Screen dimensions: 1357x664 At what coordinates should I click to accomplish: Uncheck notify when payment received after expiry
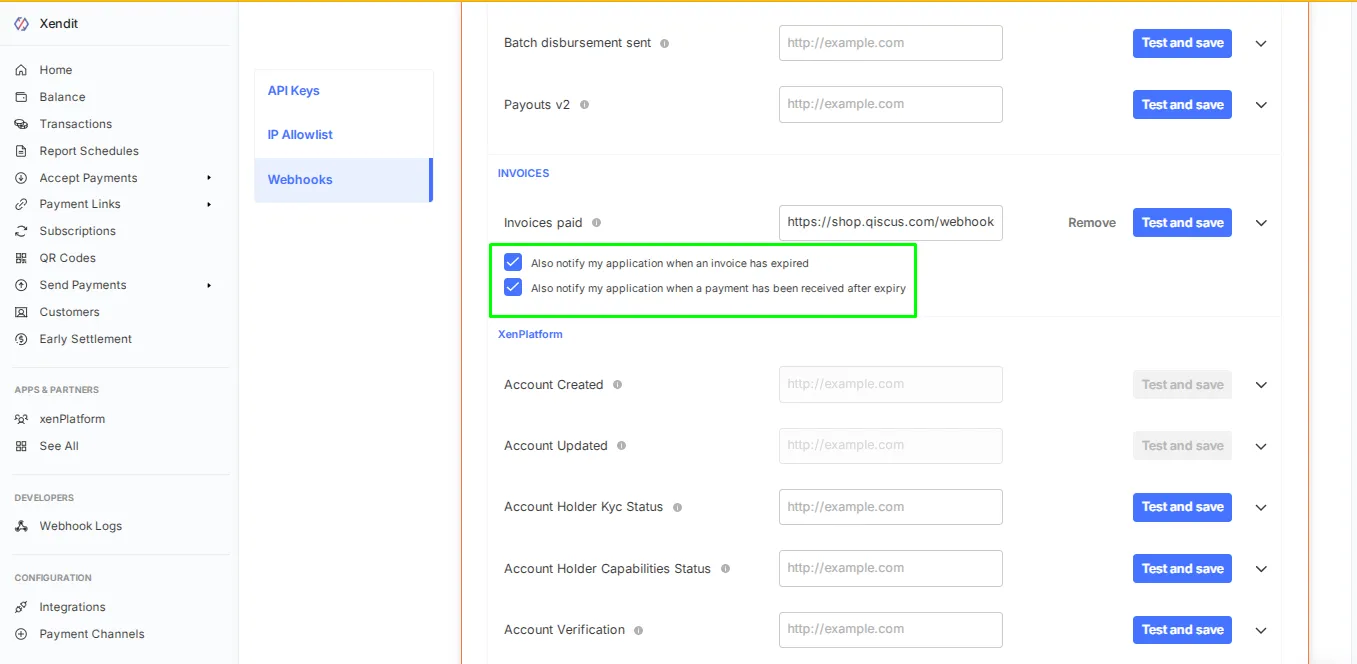click(x=513, y=288)
